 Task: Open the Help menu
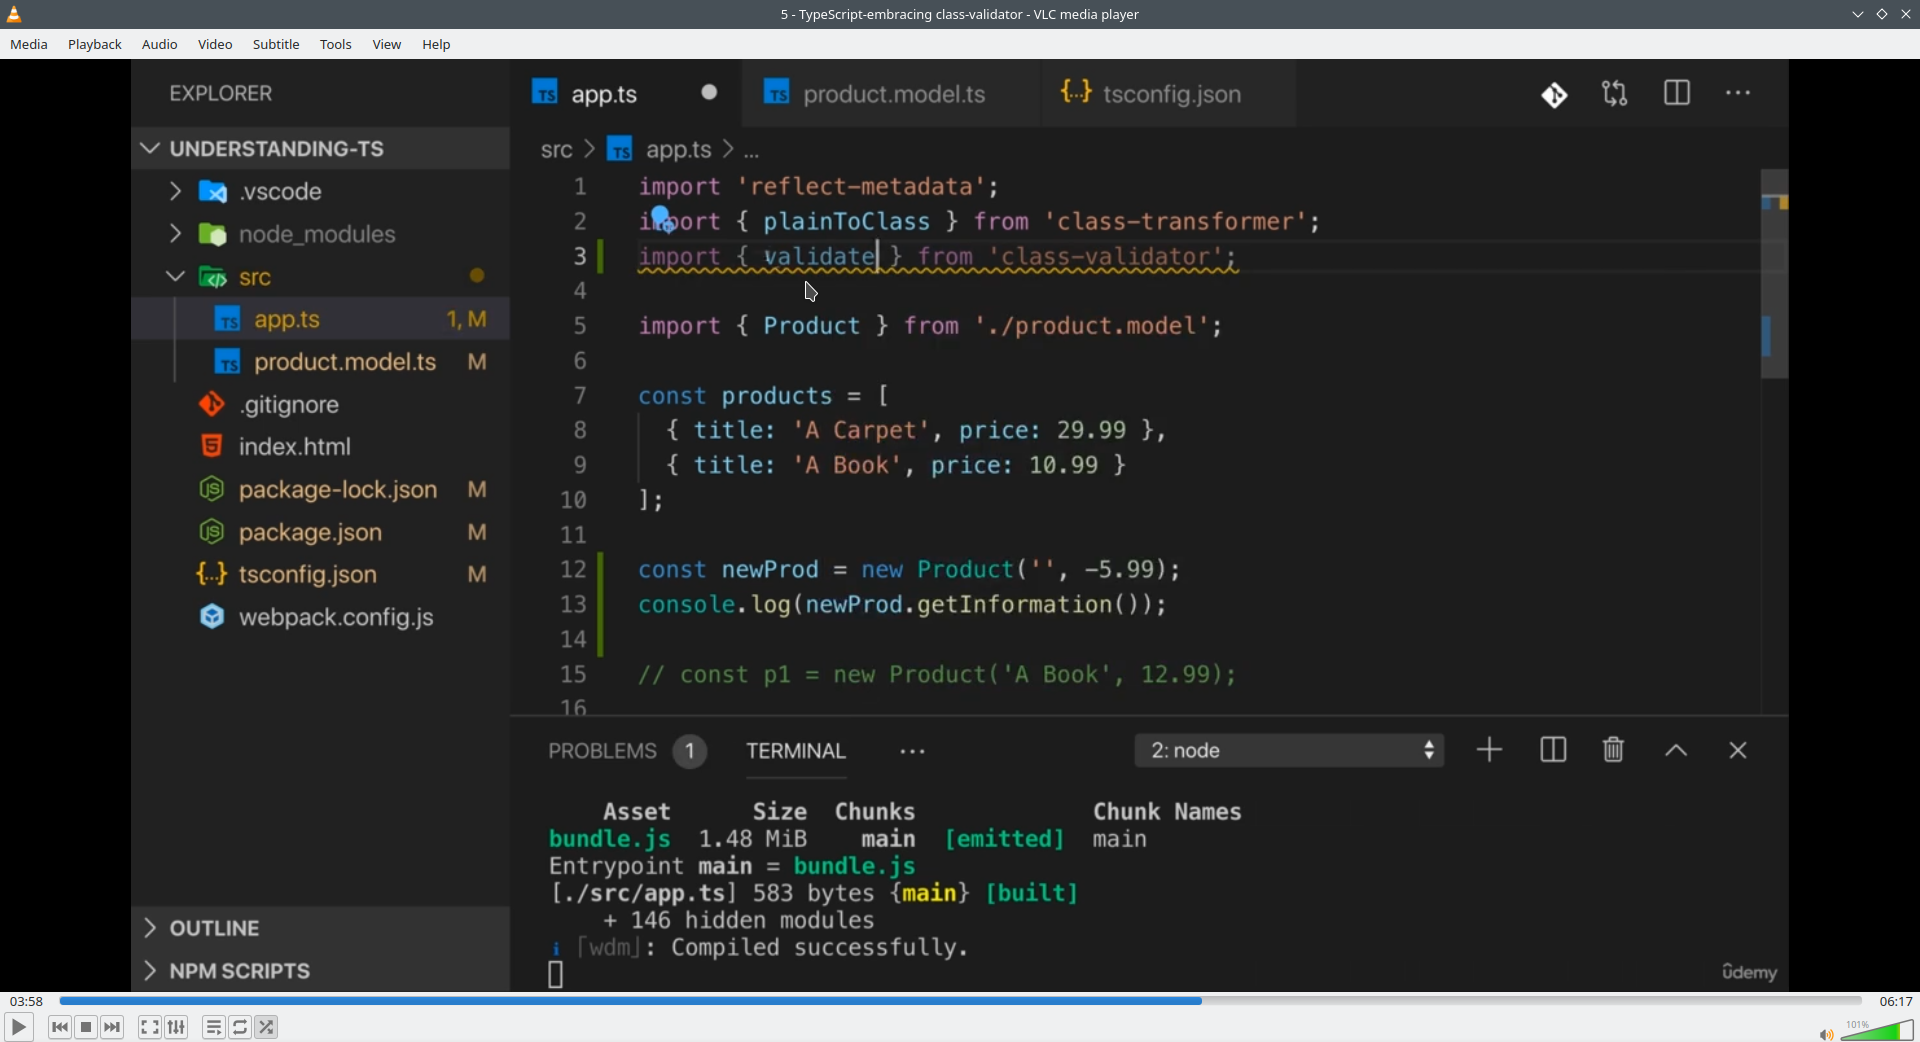coord(436,45)
